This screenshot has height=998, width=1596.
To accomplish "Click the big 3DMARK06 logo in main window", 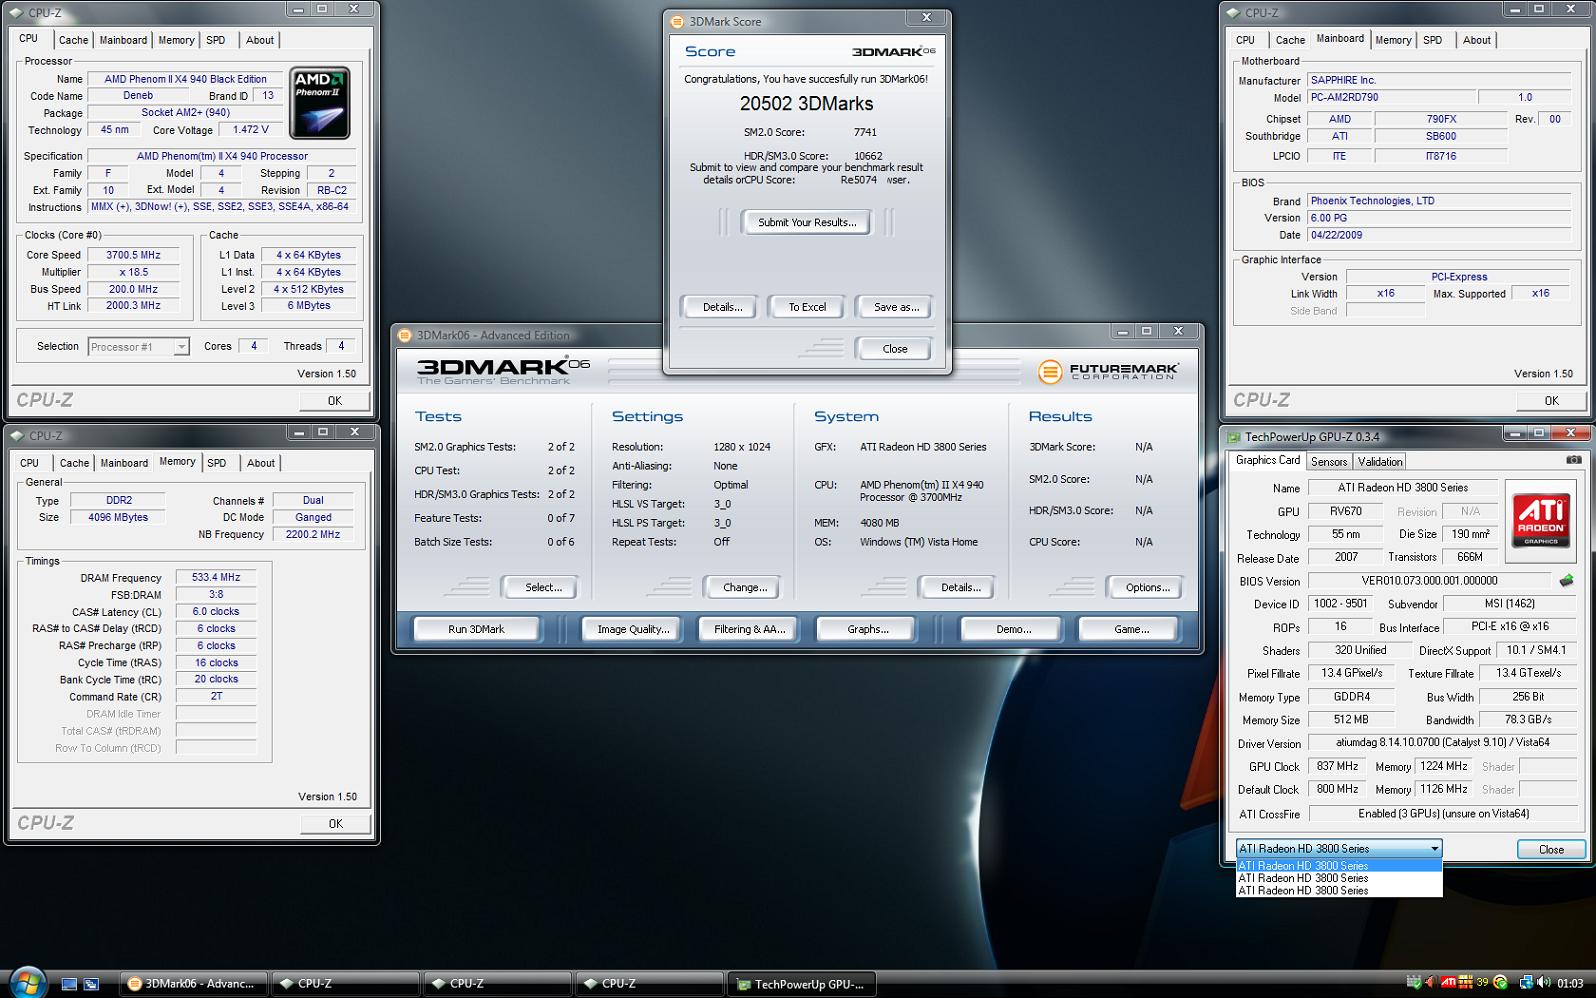I will click(503, 370).
